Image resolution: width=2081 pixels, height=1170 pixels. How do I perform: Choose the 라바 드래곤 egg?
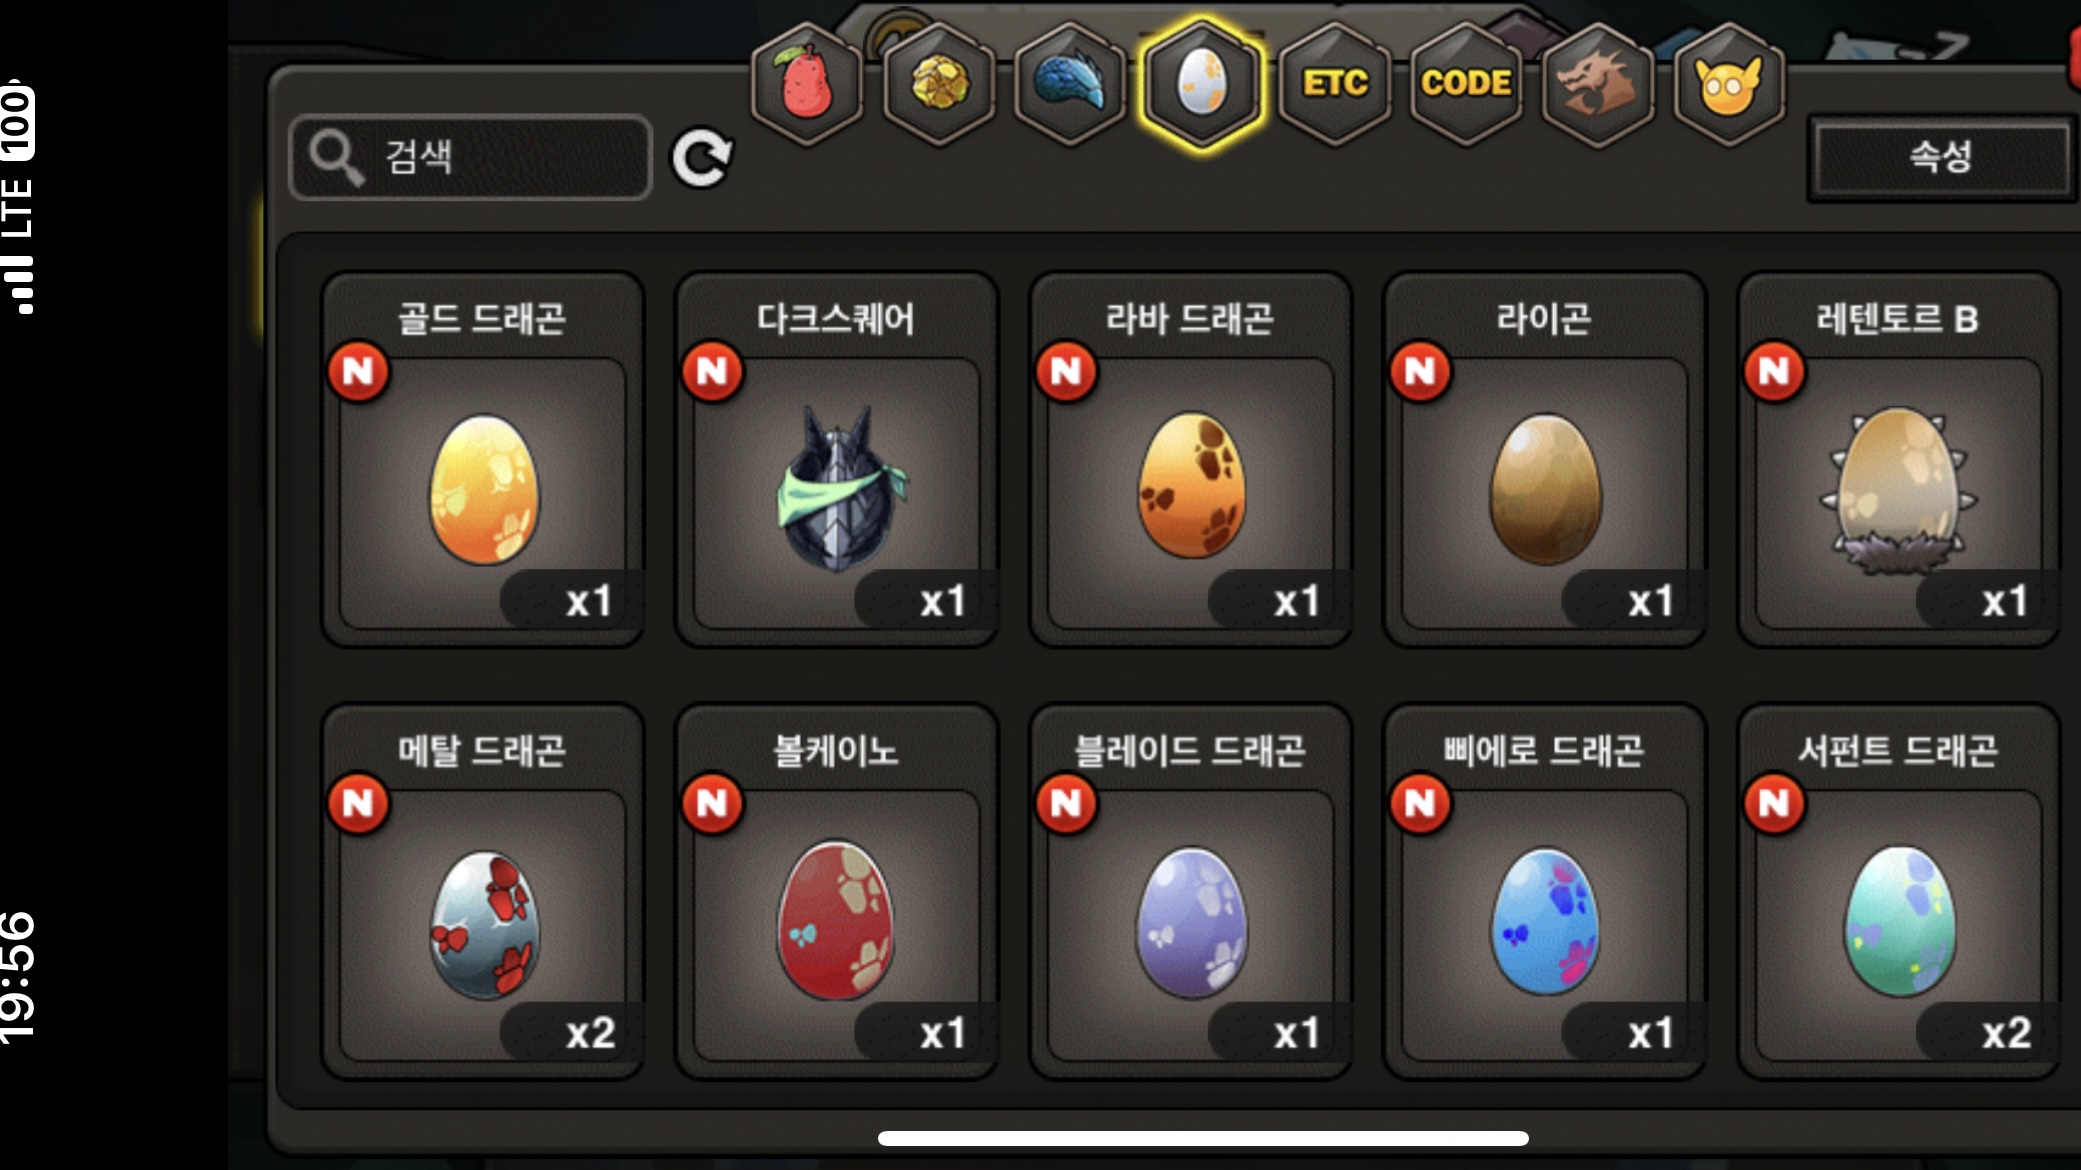(1191, 460)
